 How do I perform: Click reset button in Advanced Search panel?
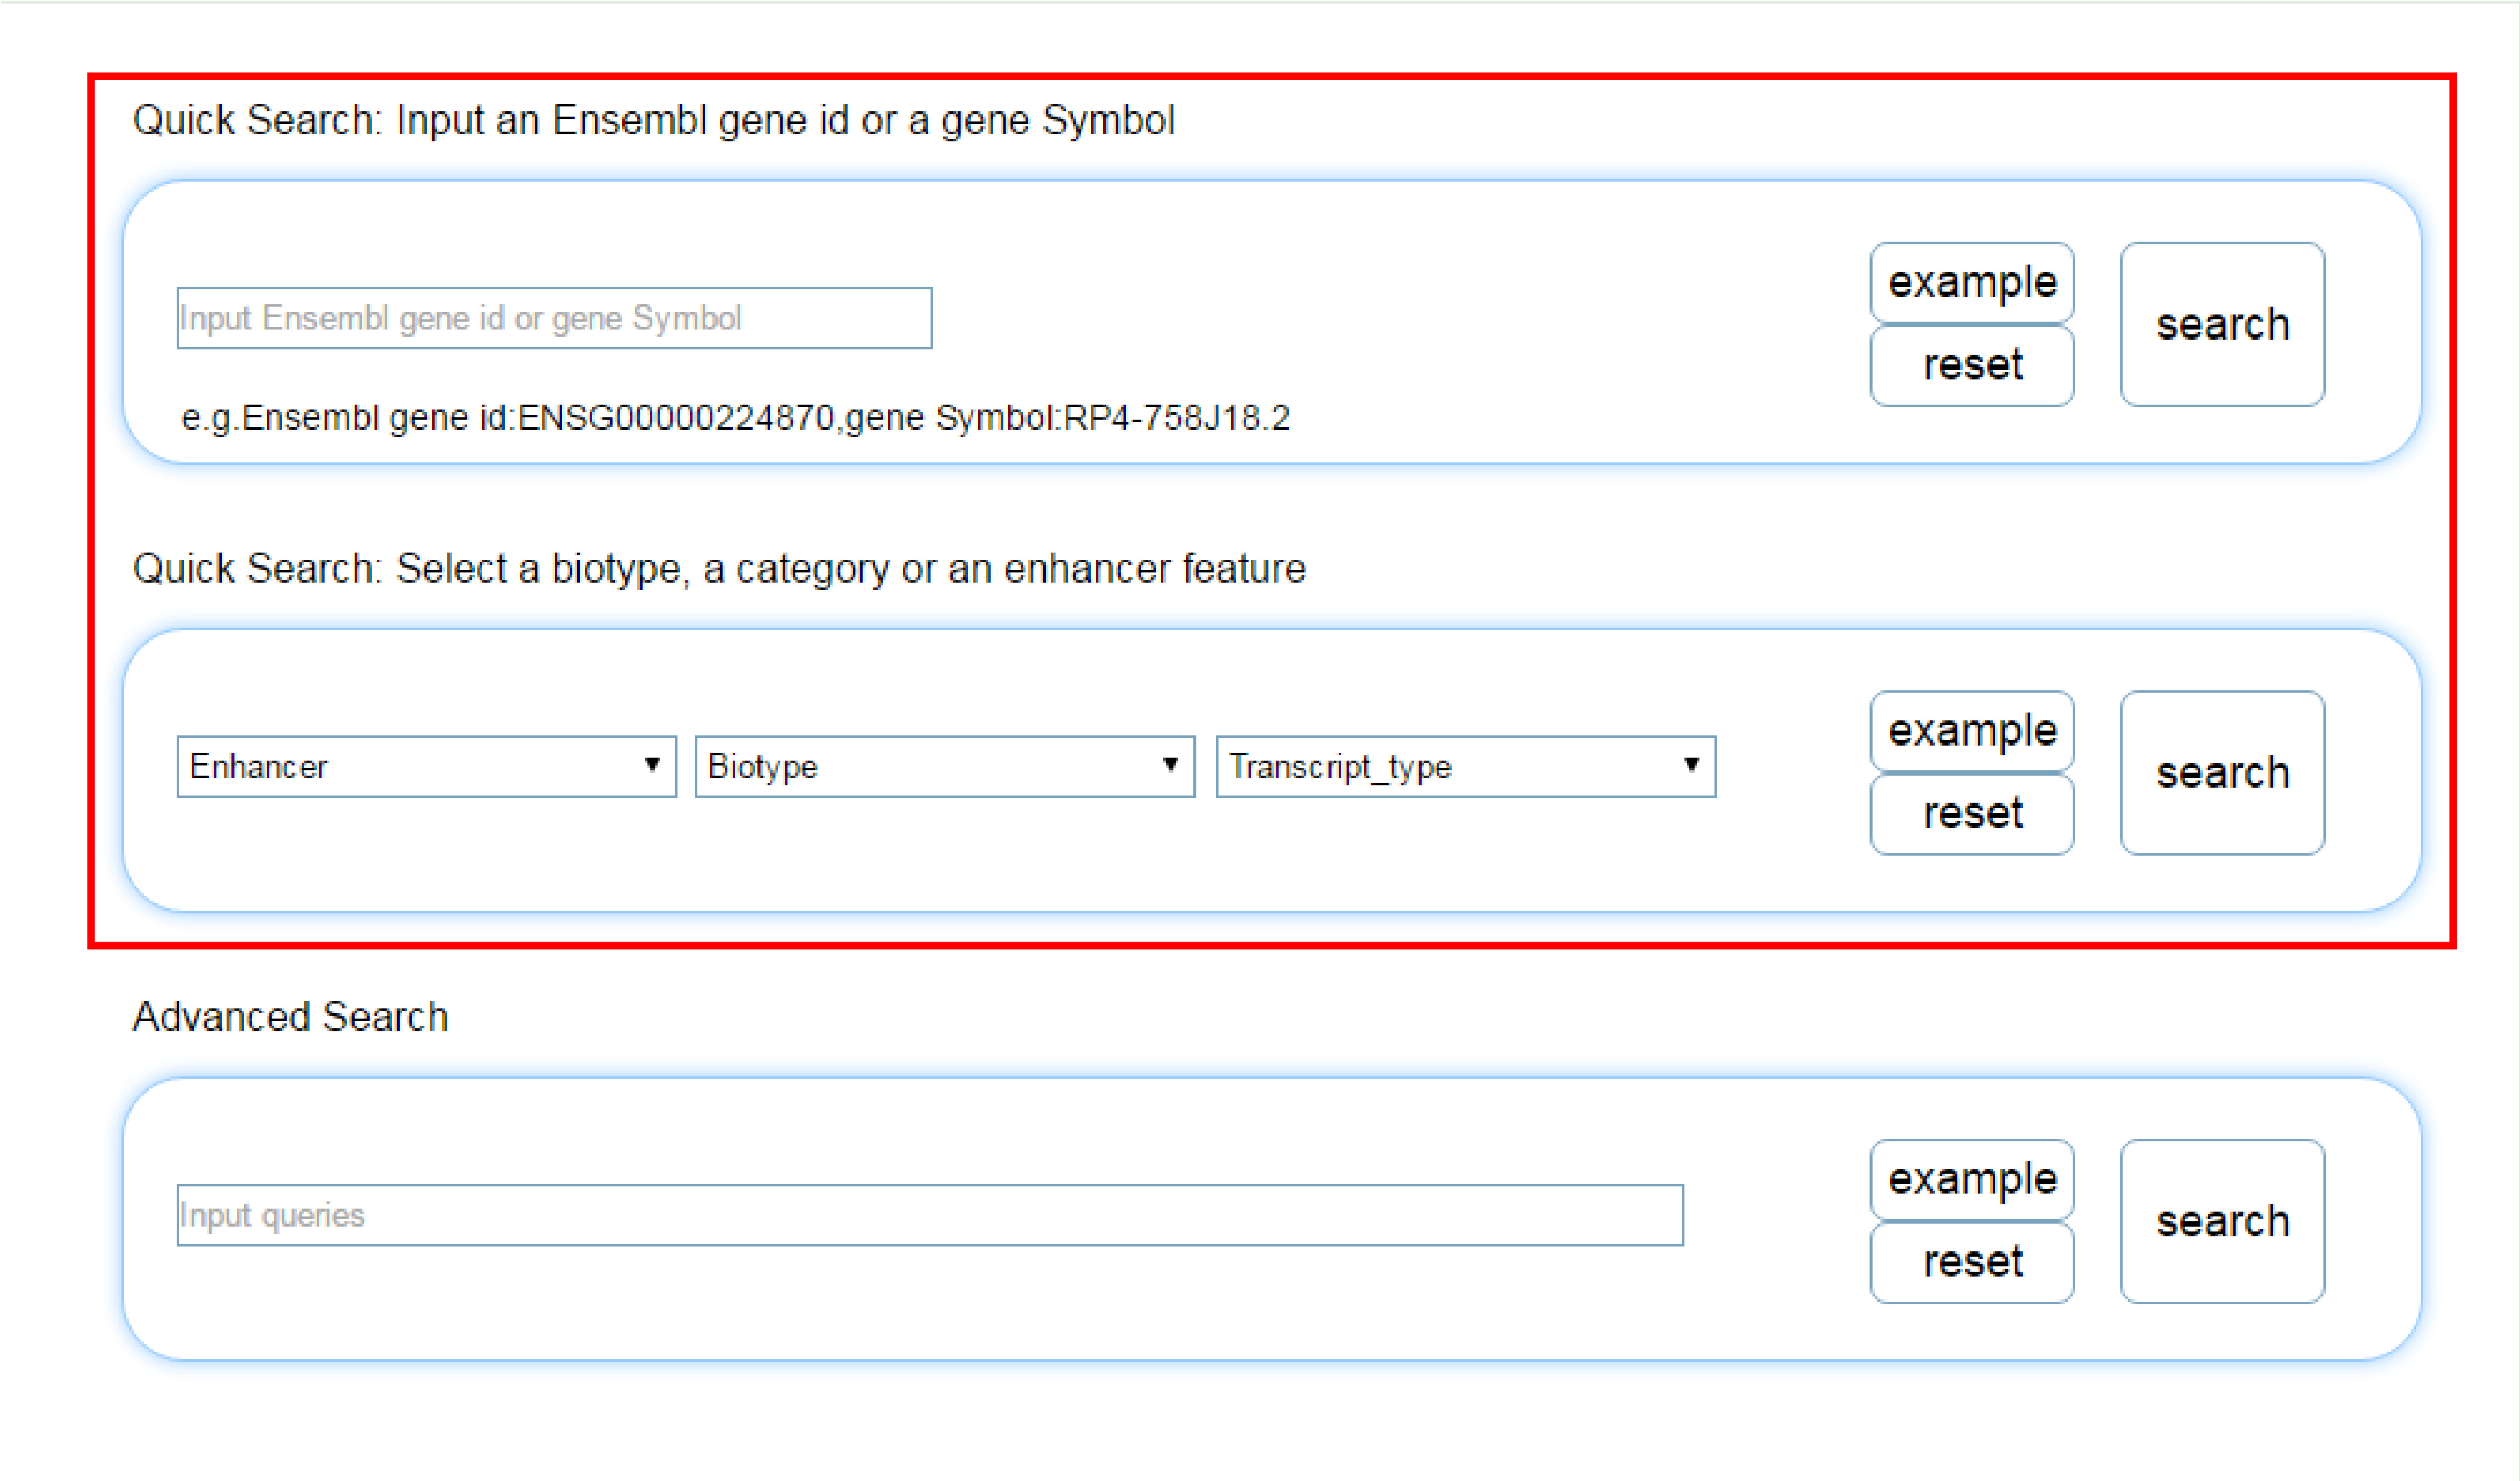click(x=1971, y=1262)
